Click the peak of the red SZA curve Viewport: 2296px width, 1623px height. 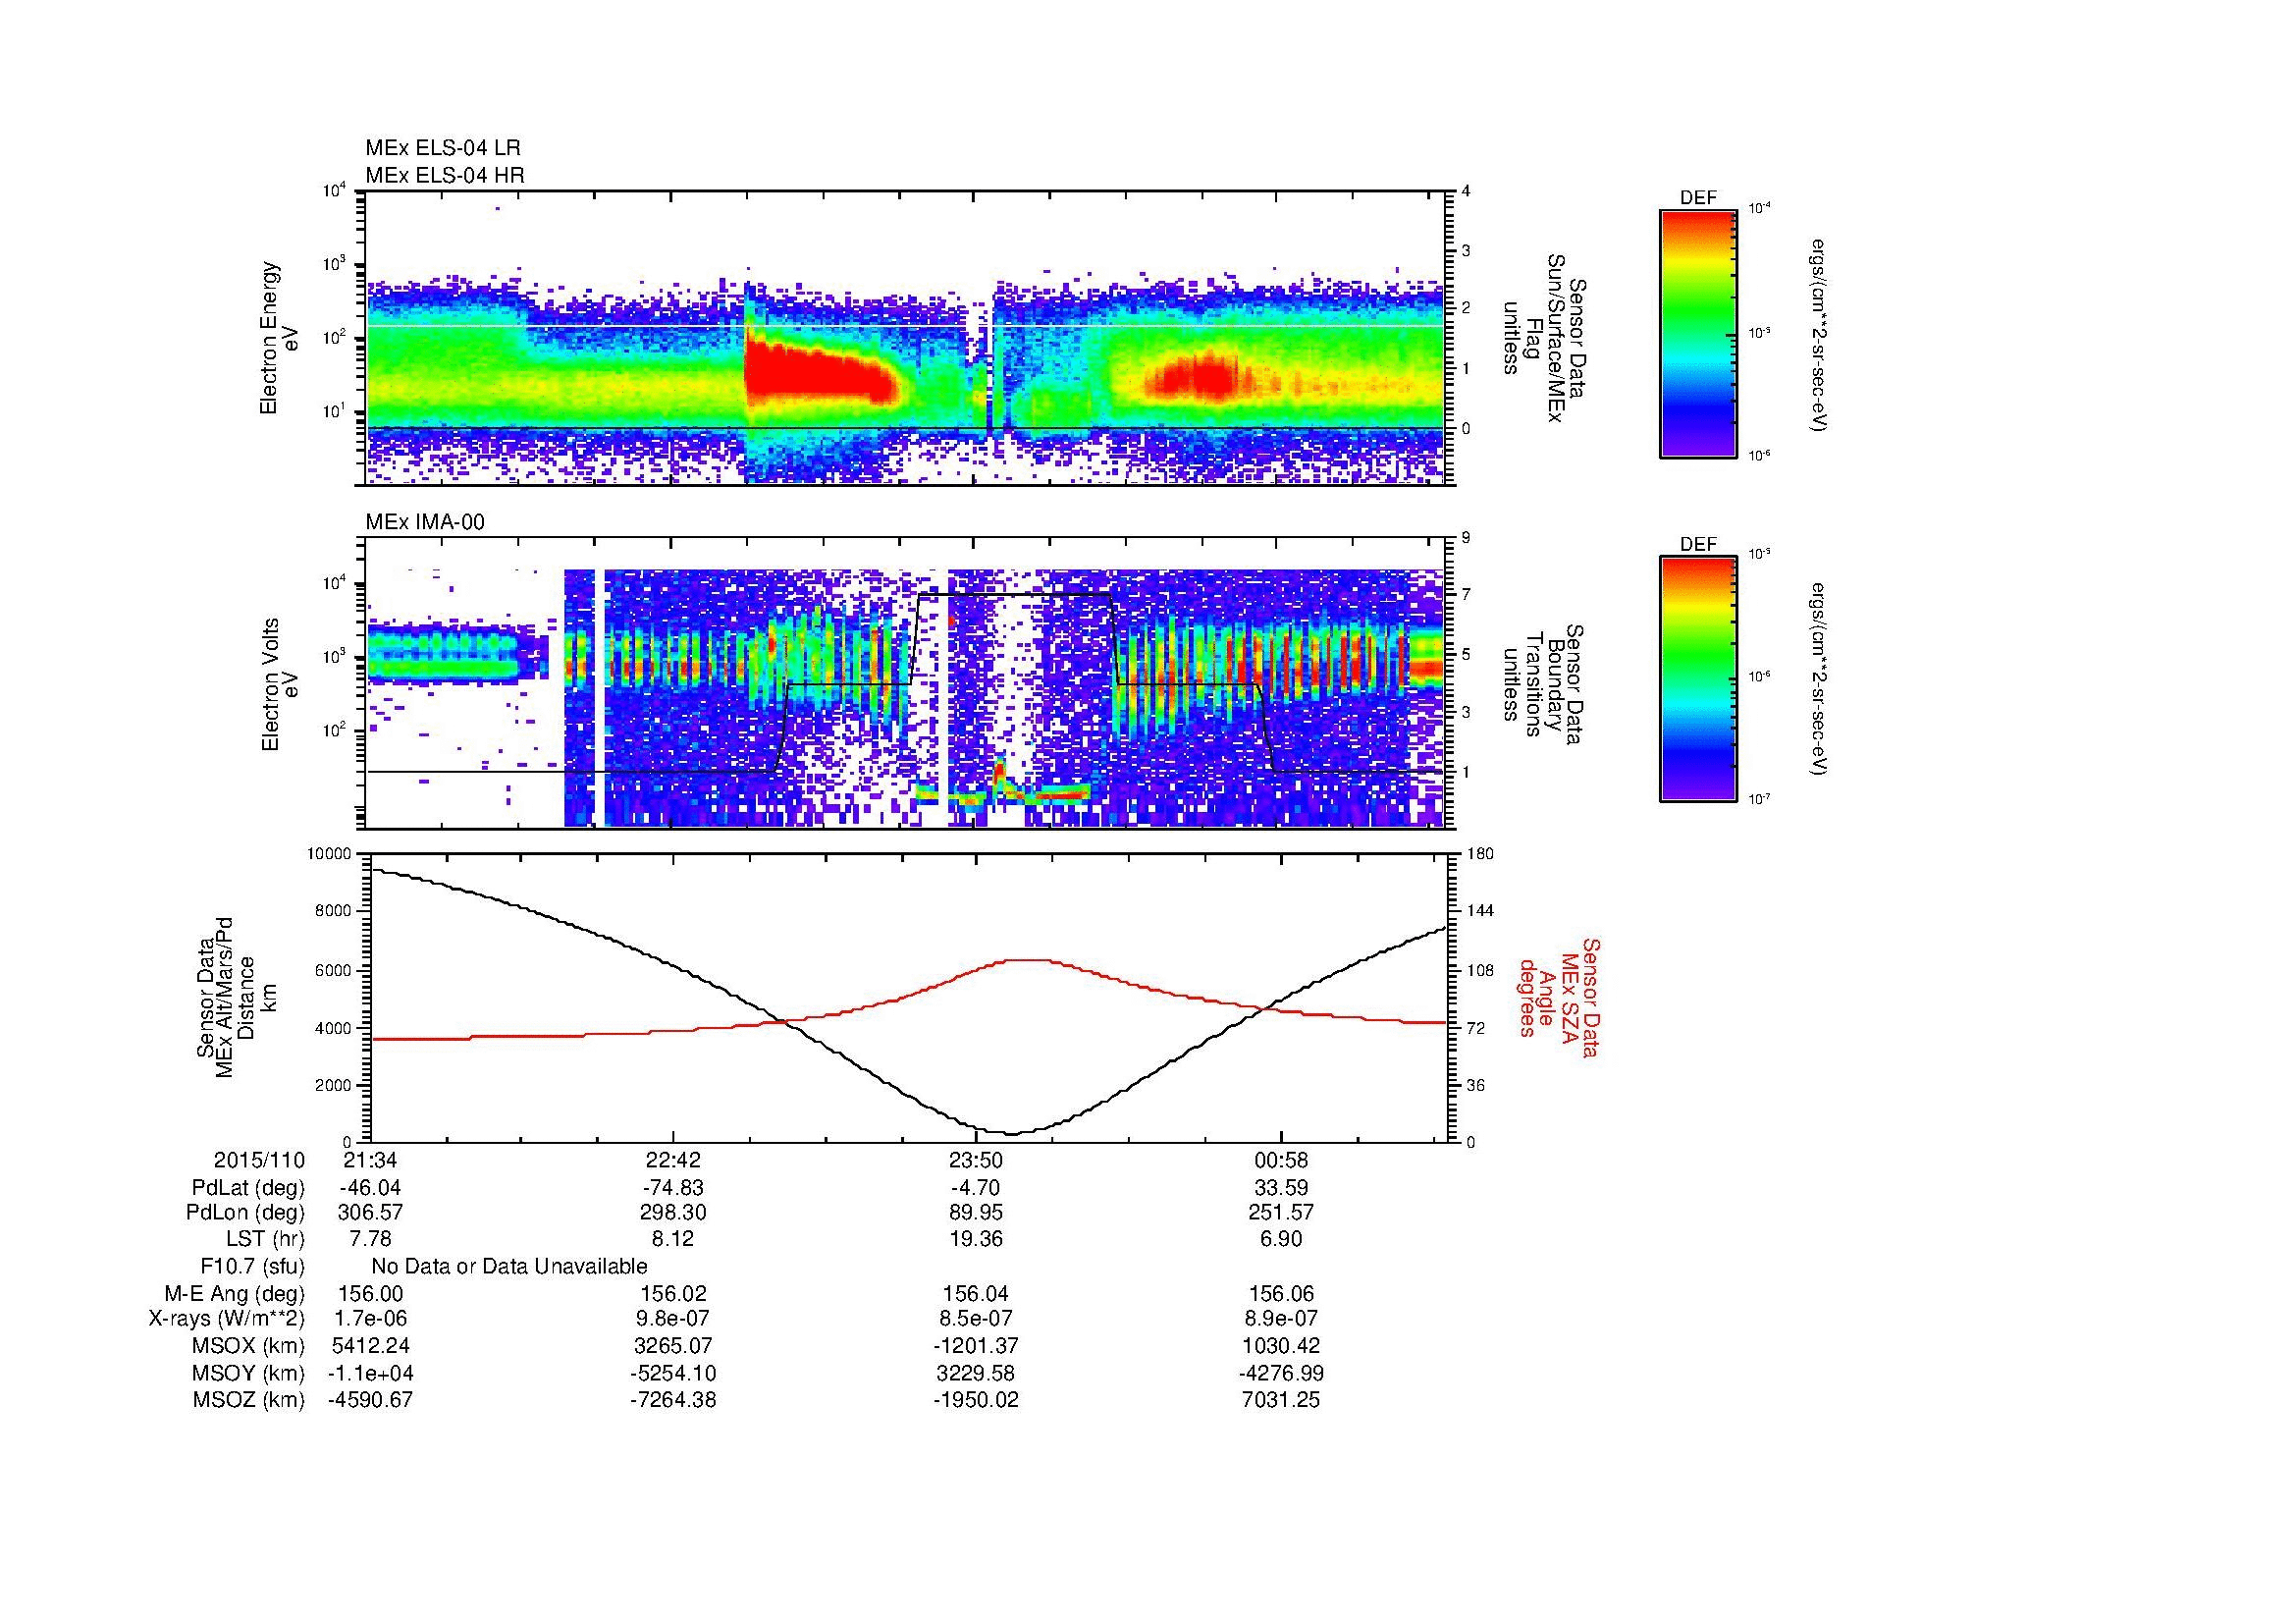(1027, 960)
